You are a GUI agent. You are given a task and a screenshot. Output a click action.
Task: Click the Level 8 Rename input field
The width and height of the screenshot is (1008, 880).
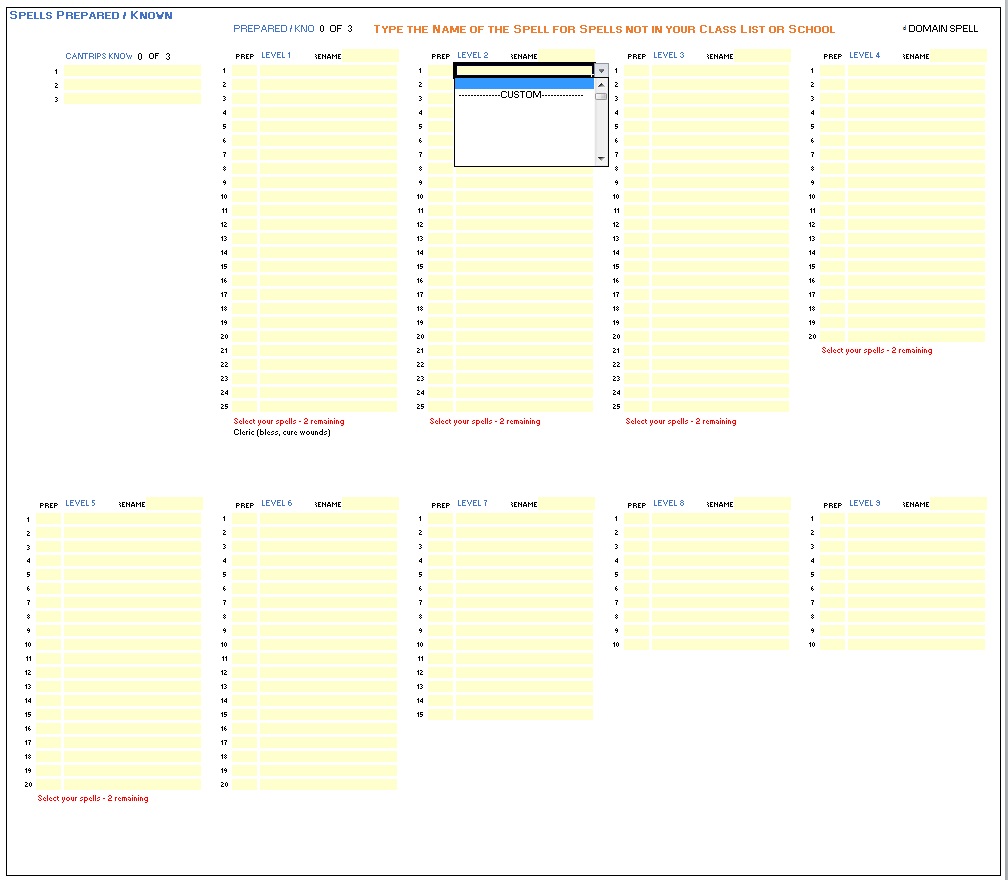tap(762, 504)
